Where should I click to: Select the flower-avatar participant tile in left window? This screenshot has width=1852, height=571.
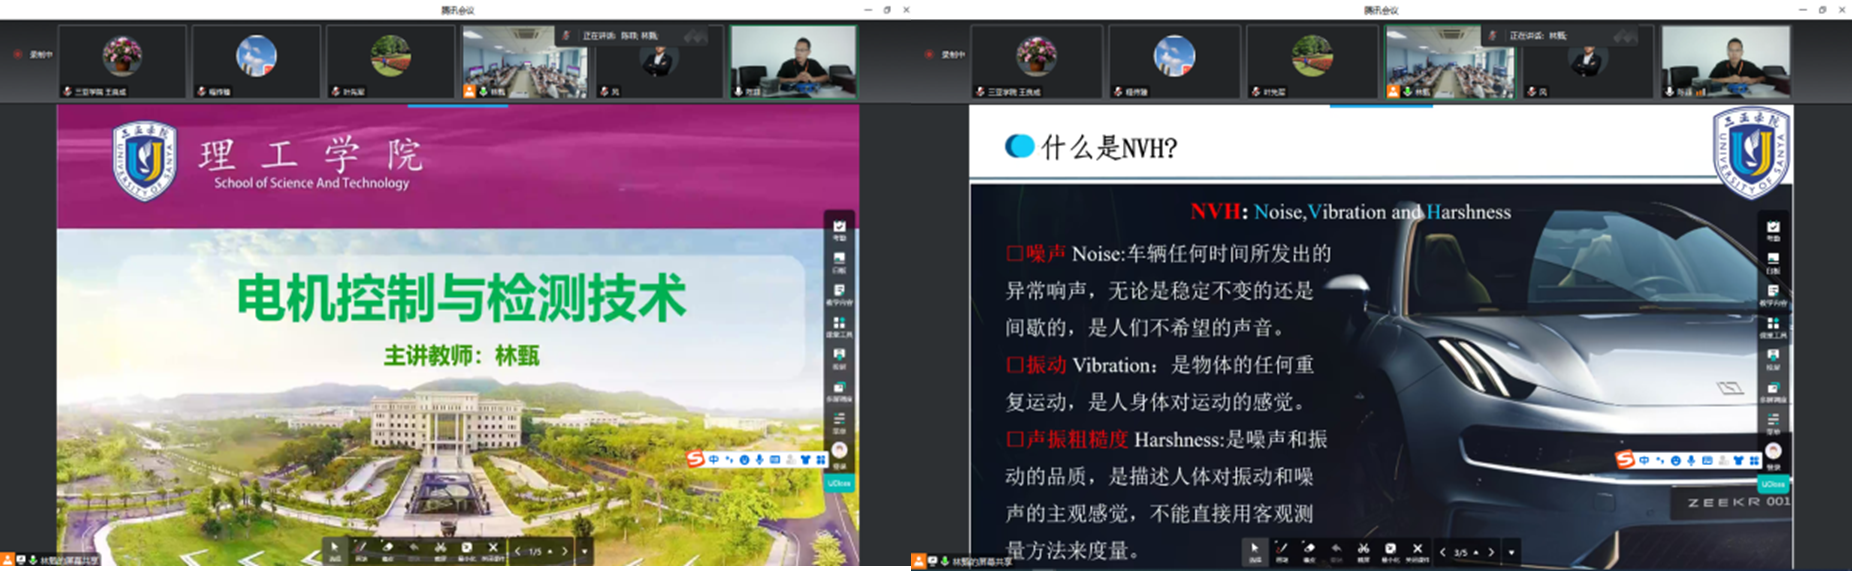[x=122, y=62]
